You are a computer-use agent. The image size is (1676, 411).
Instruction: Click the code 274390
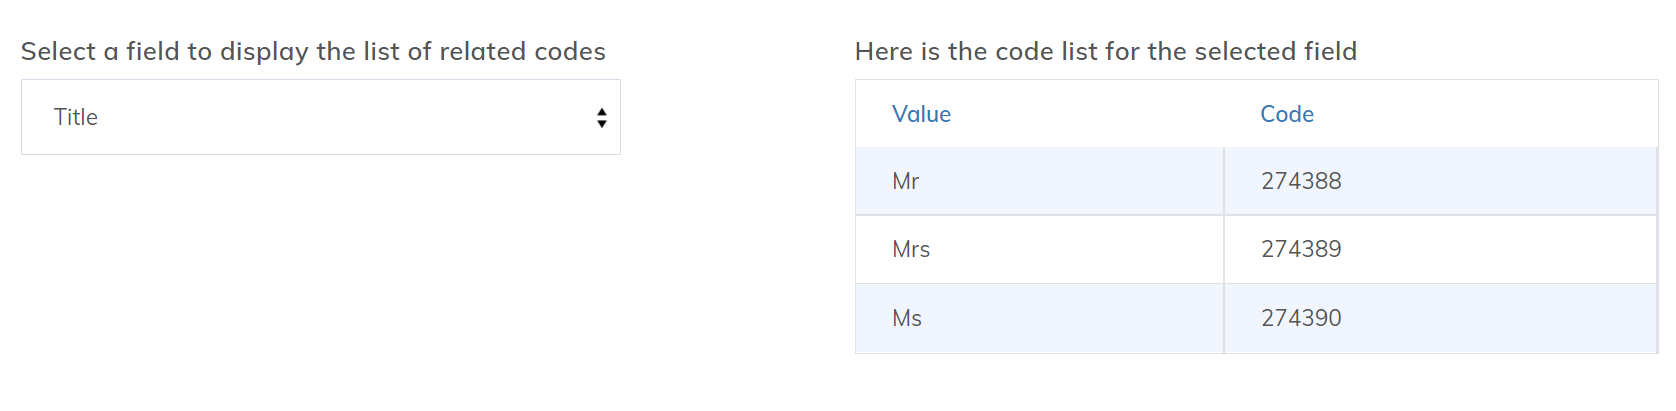[x=1300, y=318]
